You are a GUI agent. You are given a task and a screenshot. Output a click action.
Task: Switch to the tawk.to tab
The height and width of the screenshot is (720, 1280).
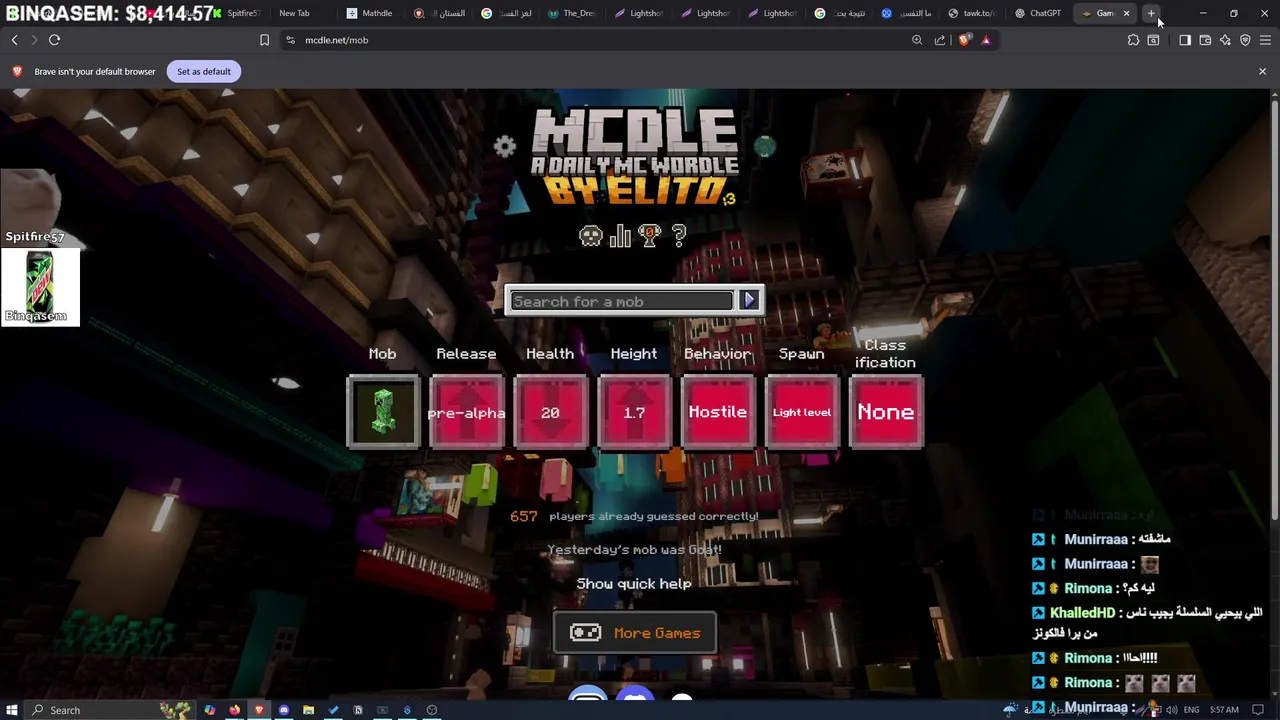[972, 13]
